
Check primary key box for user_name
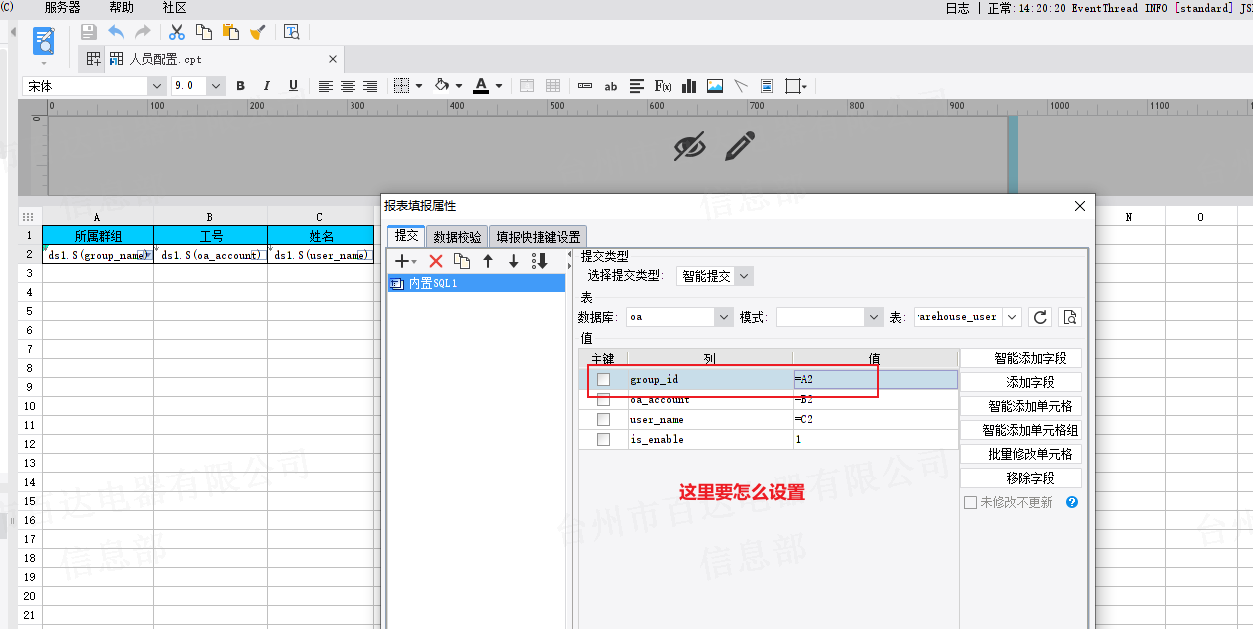(x=603, y=420)
